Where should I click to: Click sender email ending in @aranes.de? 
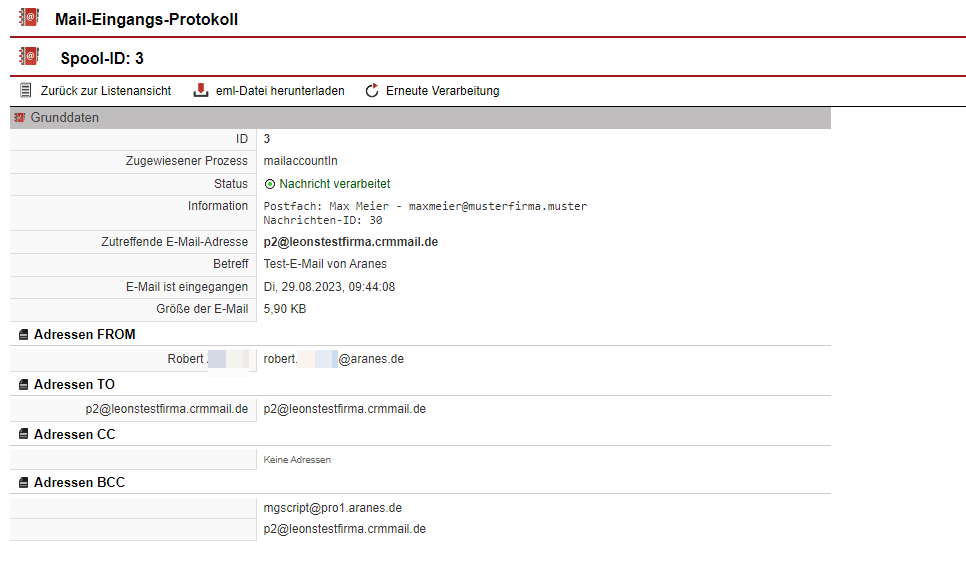333,359
